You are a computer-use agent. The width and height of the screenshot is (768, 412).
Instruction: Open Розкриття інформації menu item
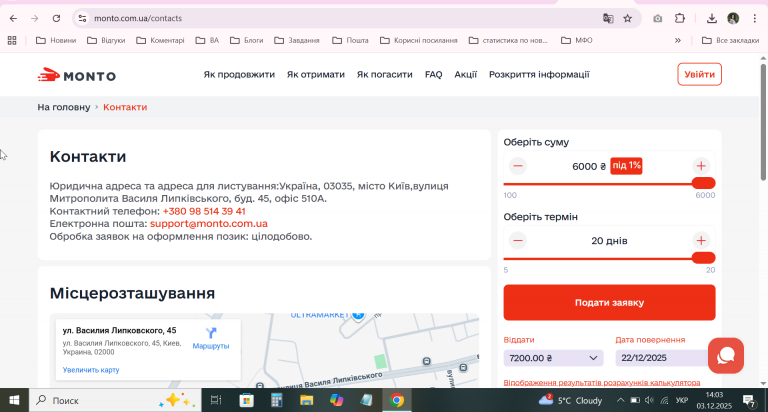(539, 74)
